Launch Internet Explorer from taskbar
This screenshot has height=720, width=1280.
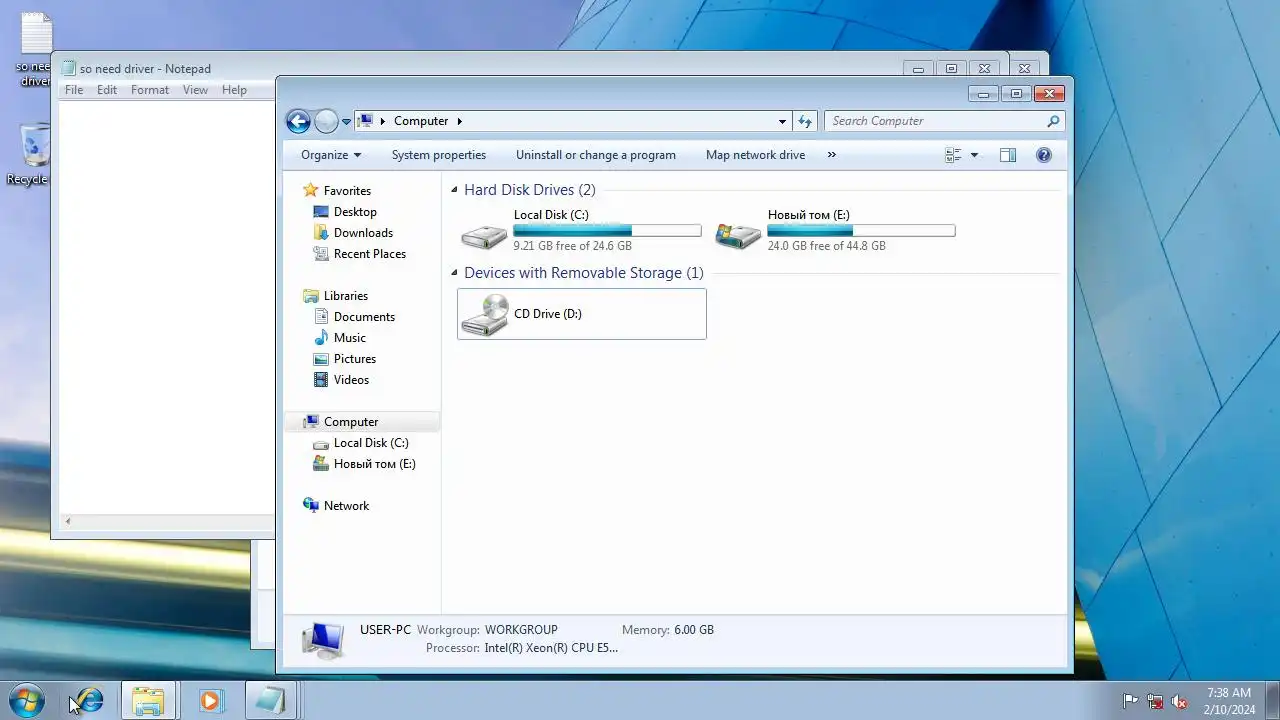click(x=89, y=700)
